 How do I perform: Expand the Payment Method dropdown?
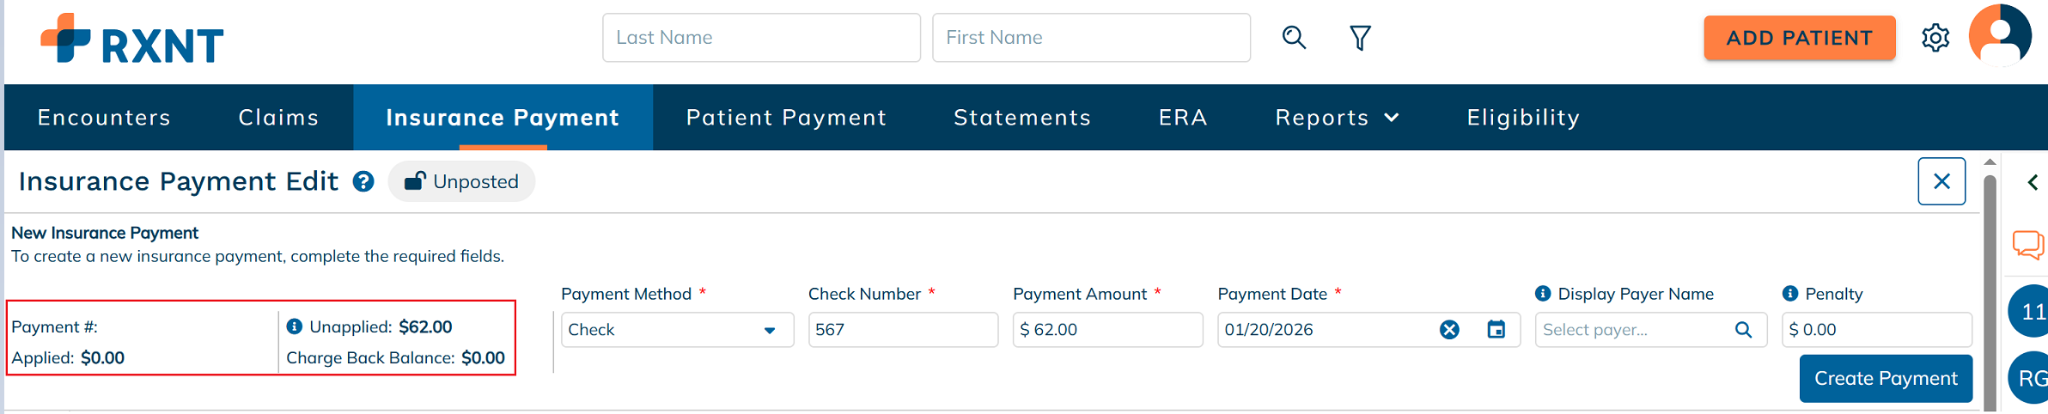click(769, 330)
